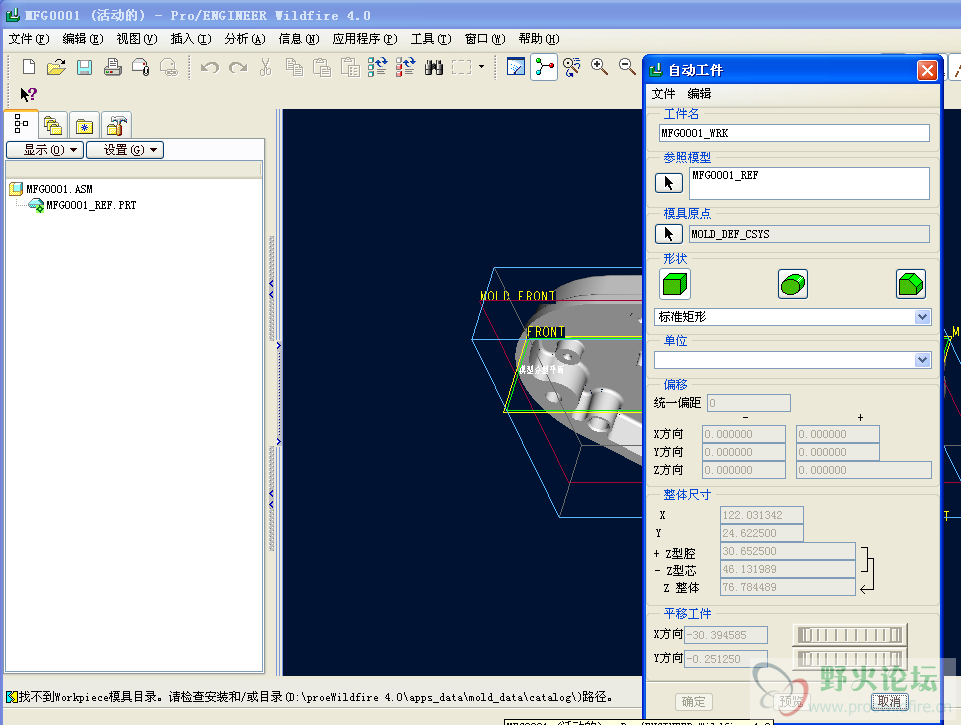Click the Y方向 translate thumbwheel slider
The image size is (961, 725).
(x=851, y=659)
